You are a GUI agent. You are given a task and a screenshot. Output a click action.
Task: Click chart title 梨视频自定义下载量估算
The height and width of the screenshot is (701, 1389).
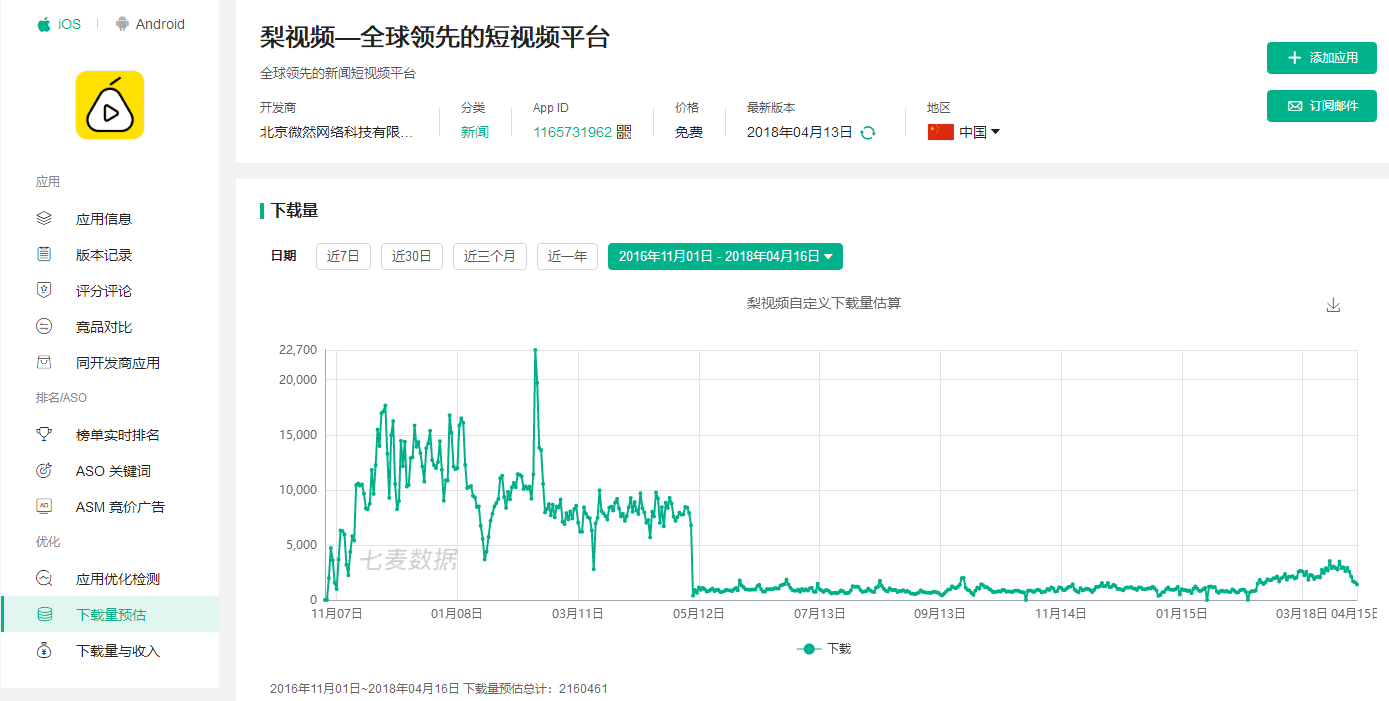(824, 303)
